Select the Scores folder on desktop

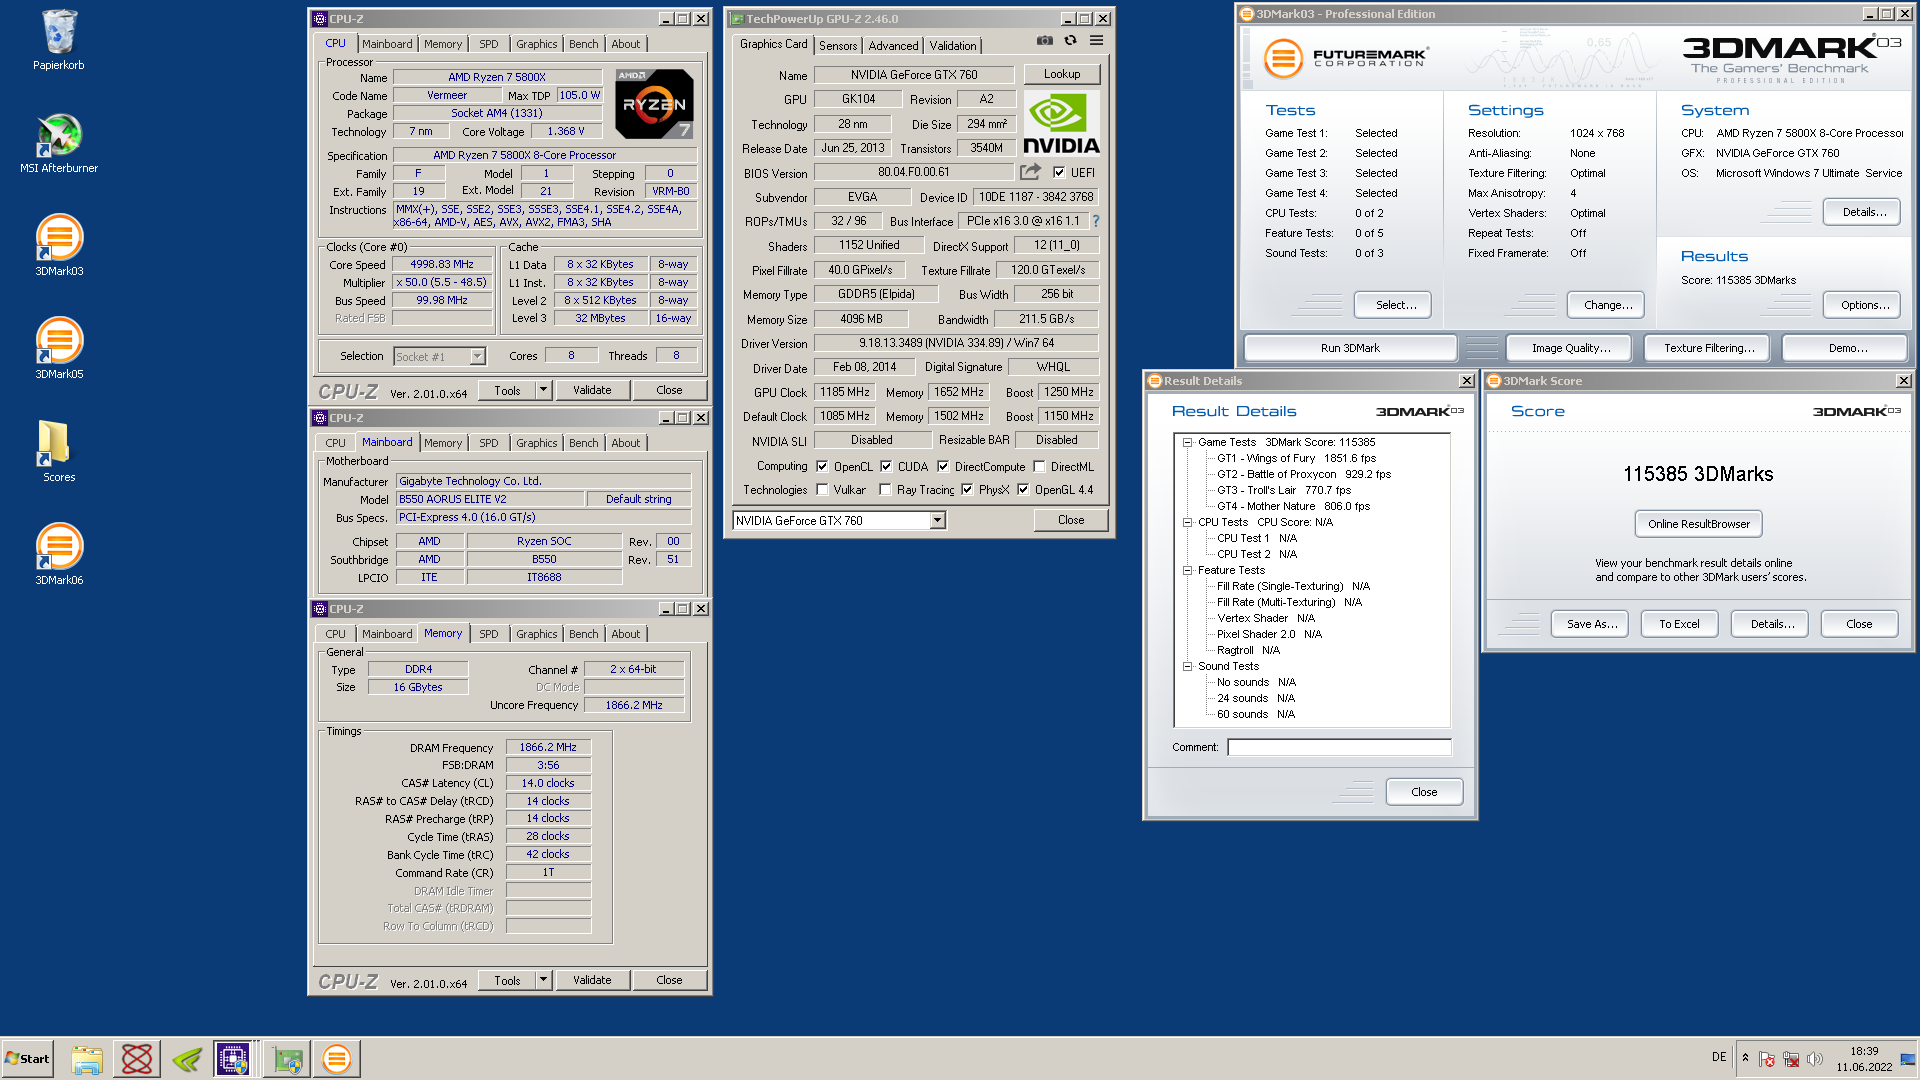59,451
